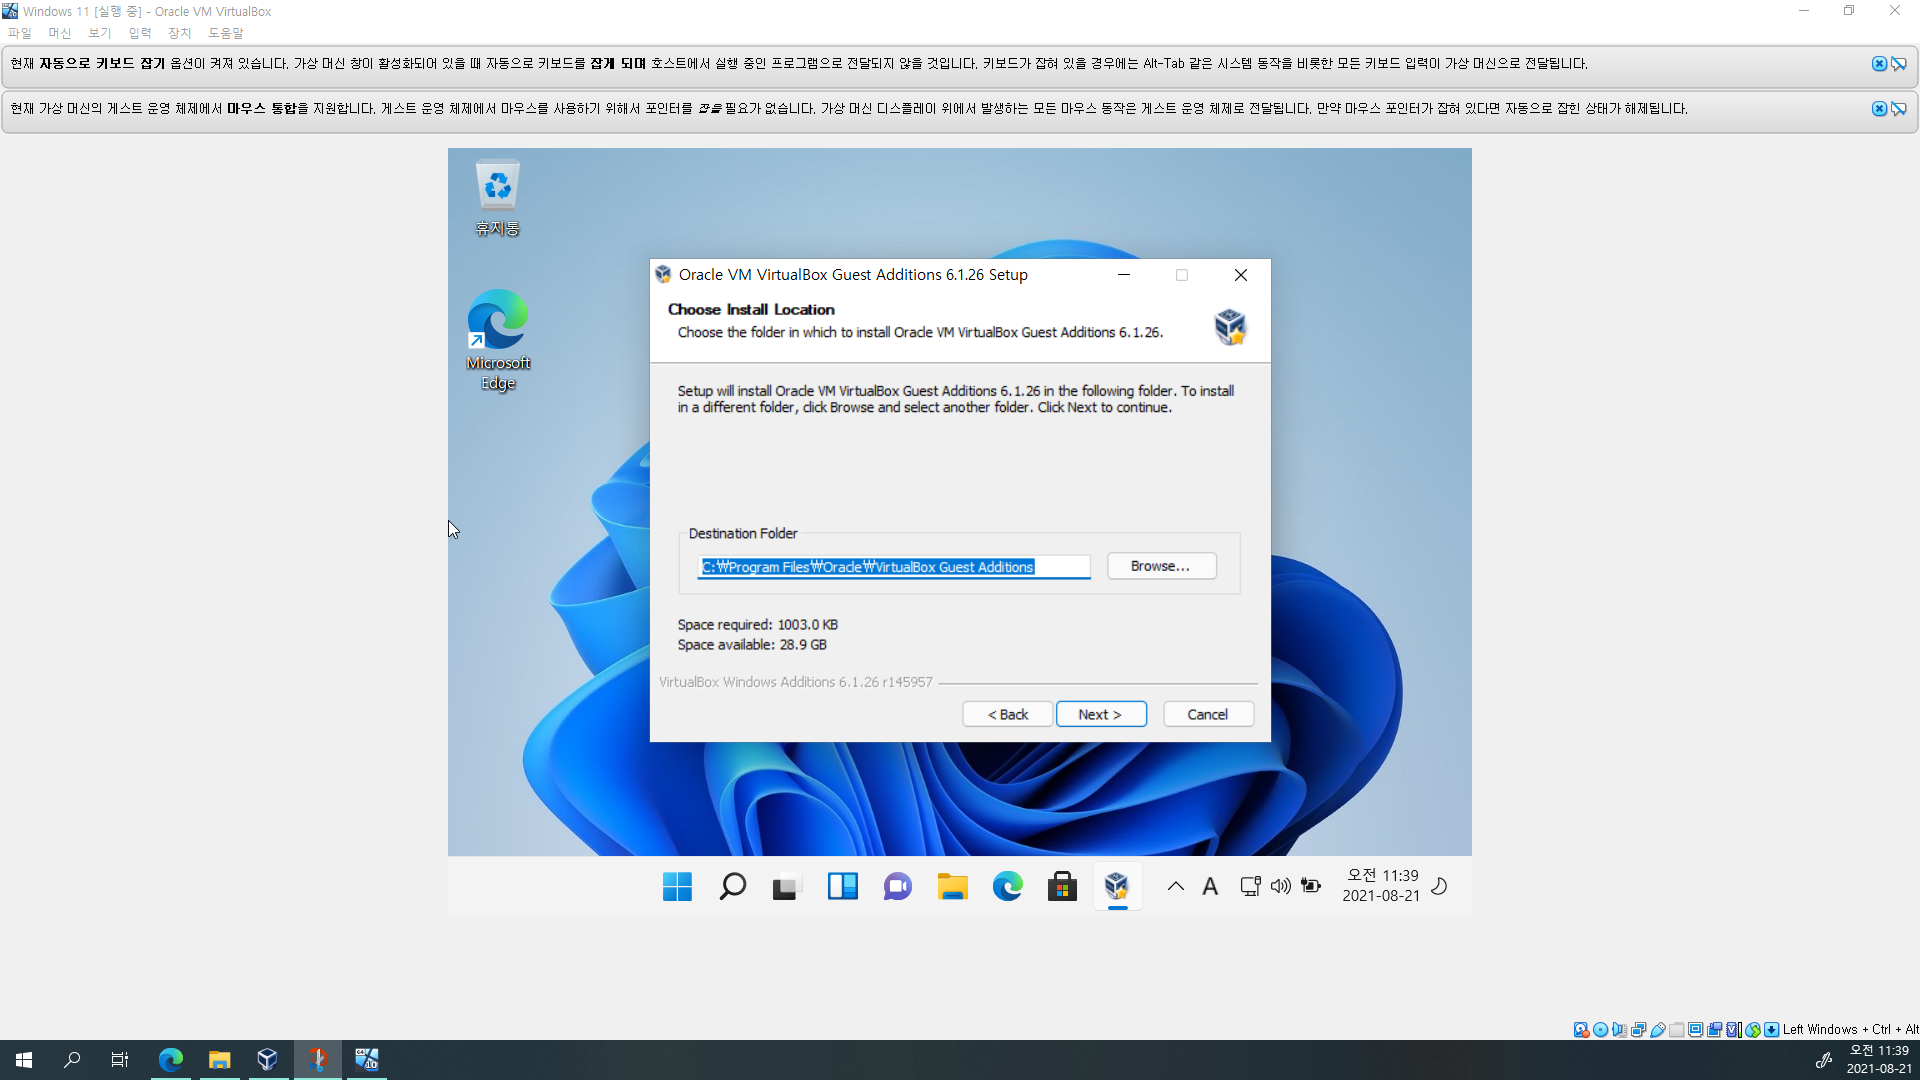
Task: Click the hard disk activity status icon
Action: tap(1581, 1029)
